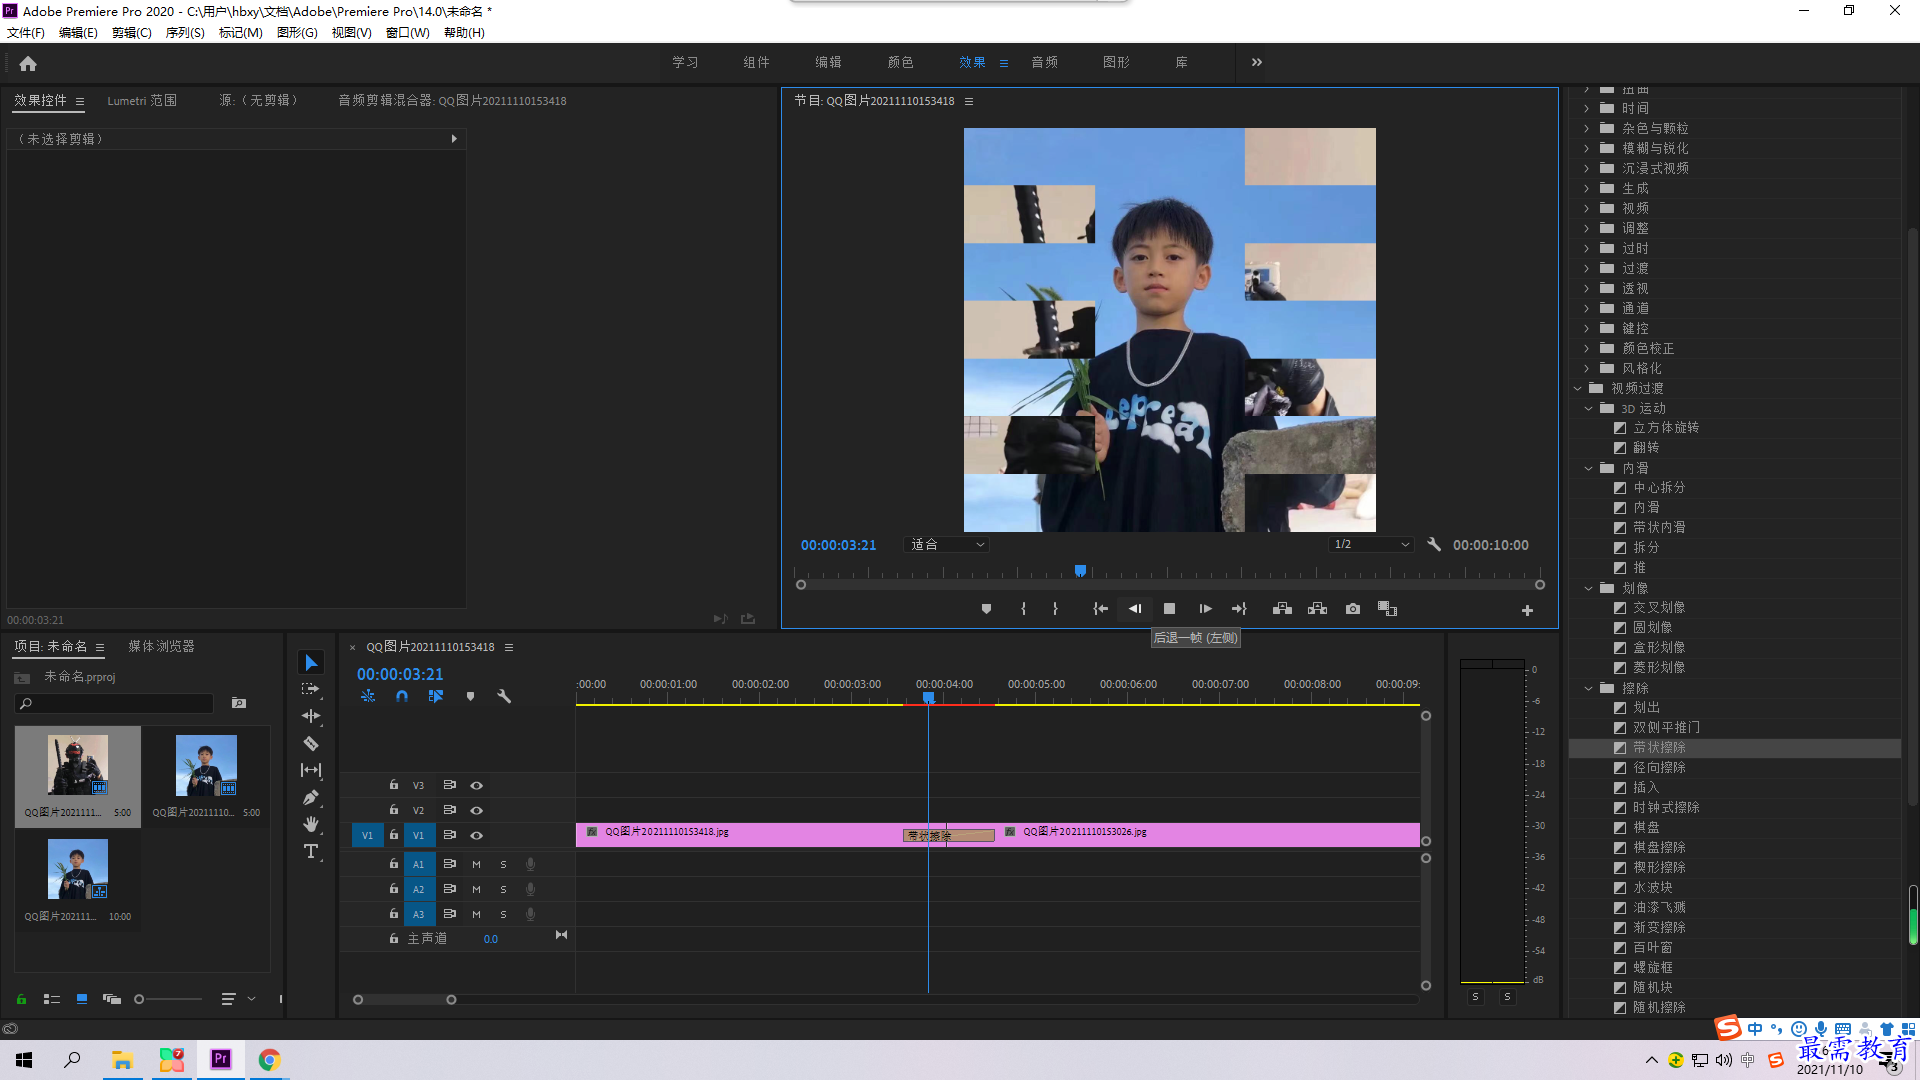This screenshot has width=1920, height=1080.
Task: Switch to the 编辑 workspace
Action: pyautogui.click(x=828, y=62)
